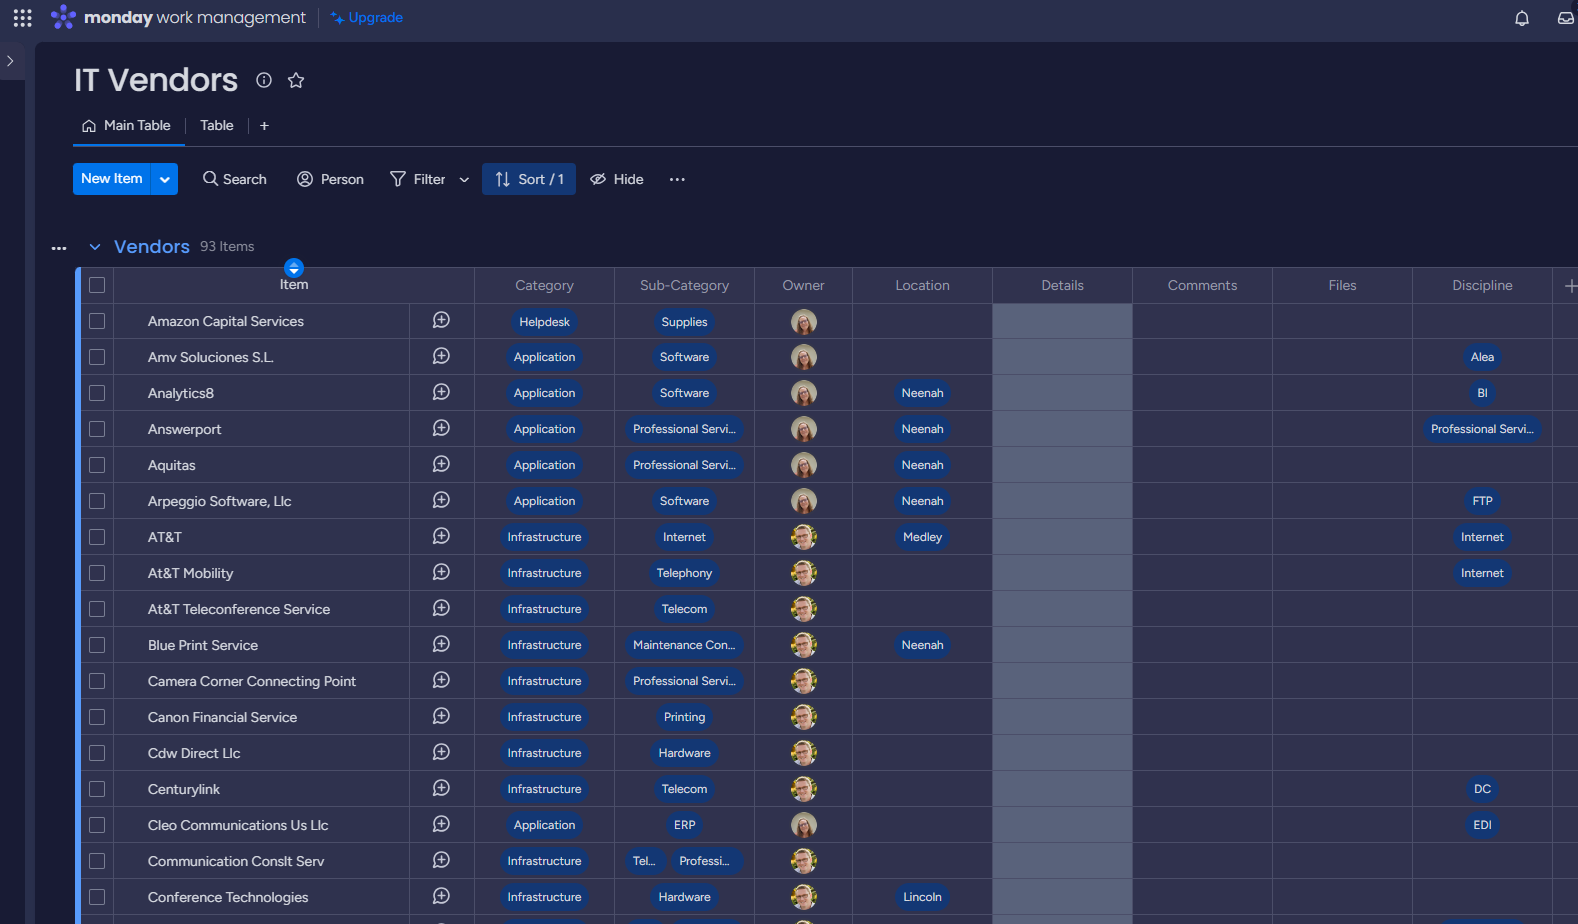Screen dimensions: 1578x924
Task: Star the IT Vendors board
Action: coord(296,80)
